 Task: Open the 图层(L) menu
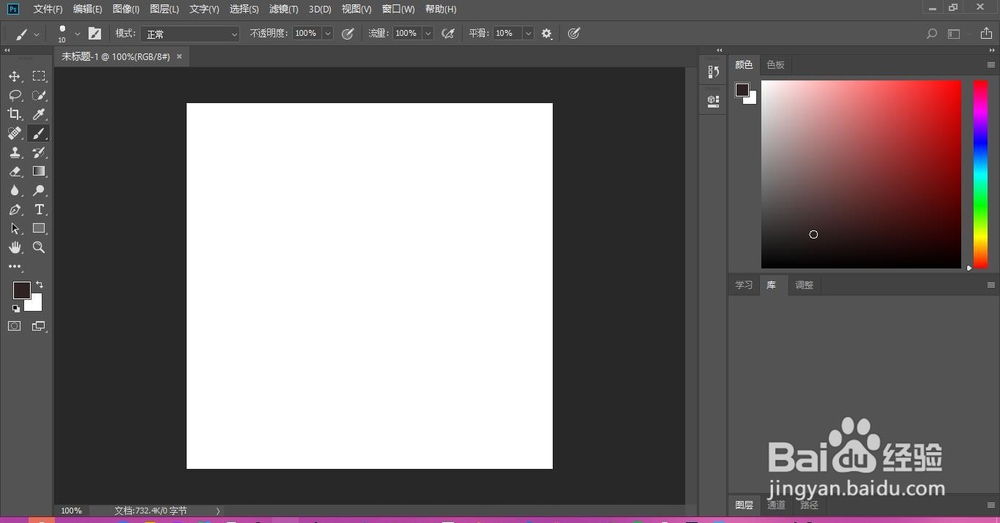(165, 9)
